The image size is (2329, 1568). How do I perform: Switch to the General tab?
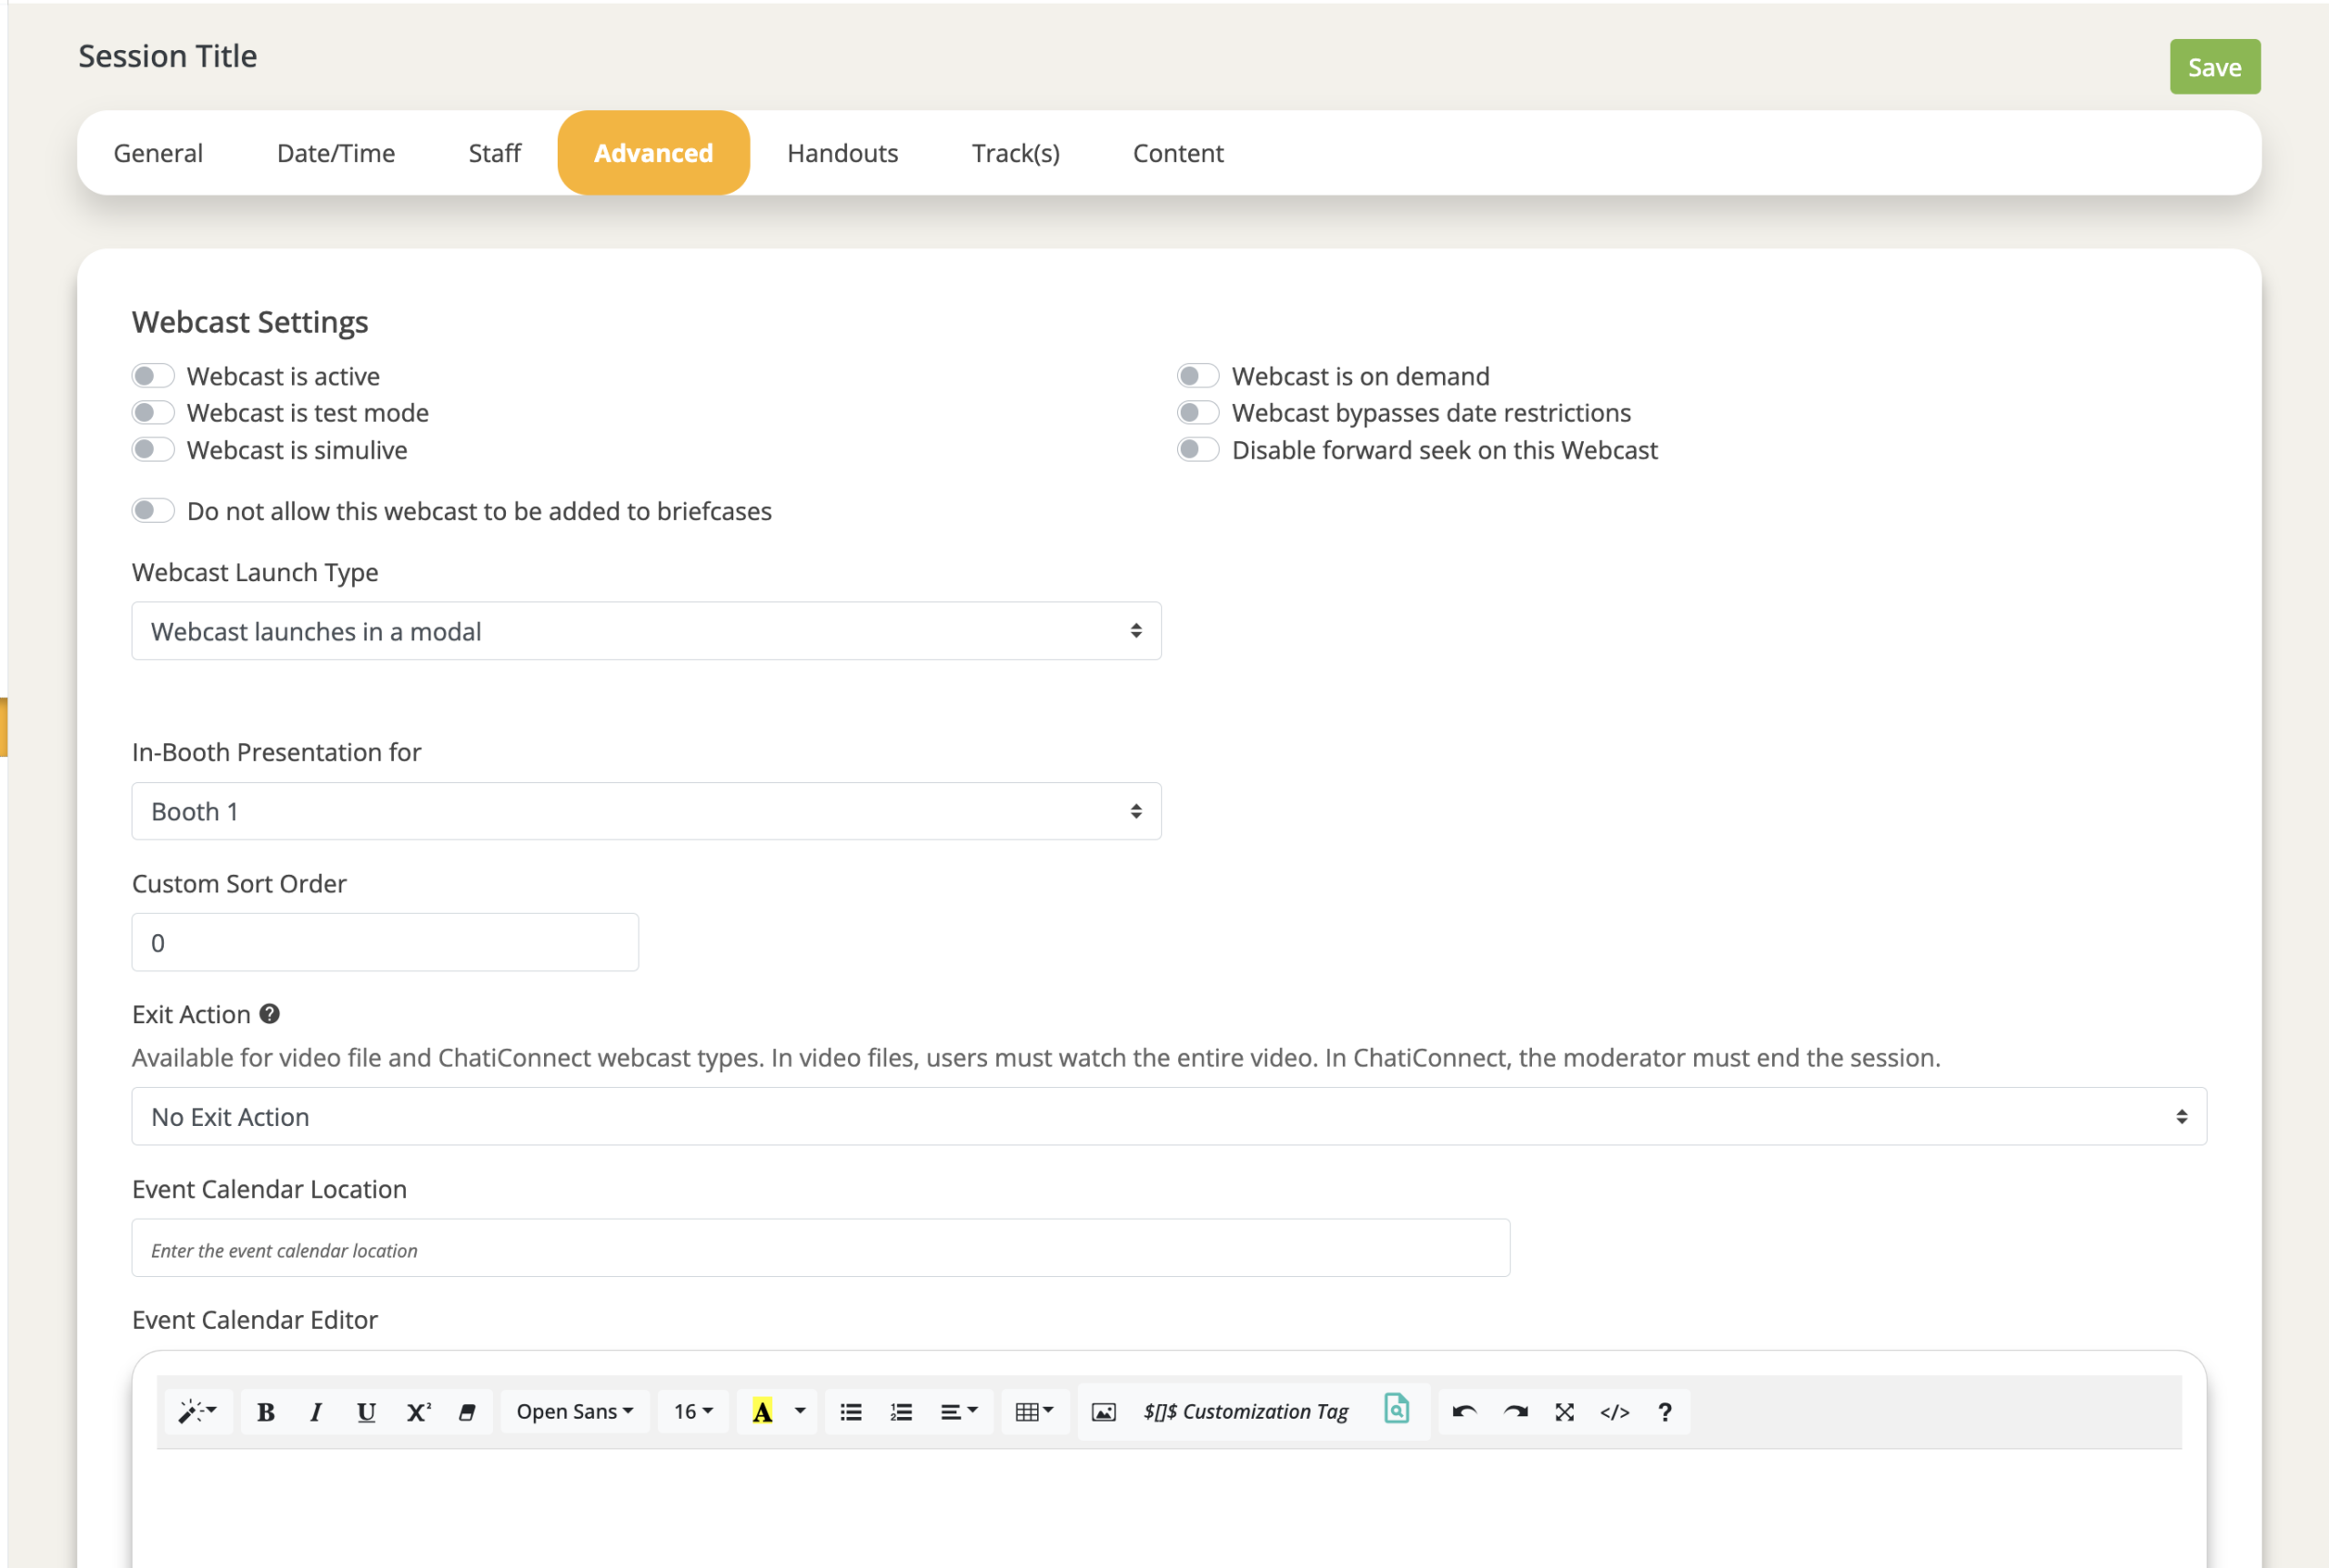pyautogui.click(x=158, y=153)
